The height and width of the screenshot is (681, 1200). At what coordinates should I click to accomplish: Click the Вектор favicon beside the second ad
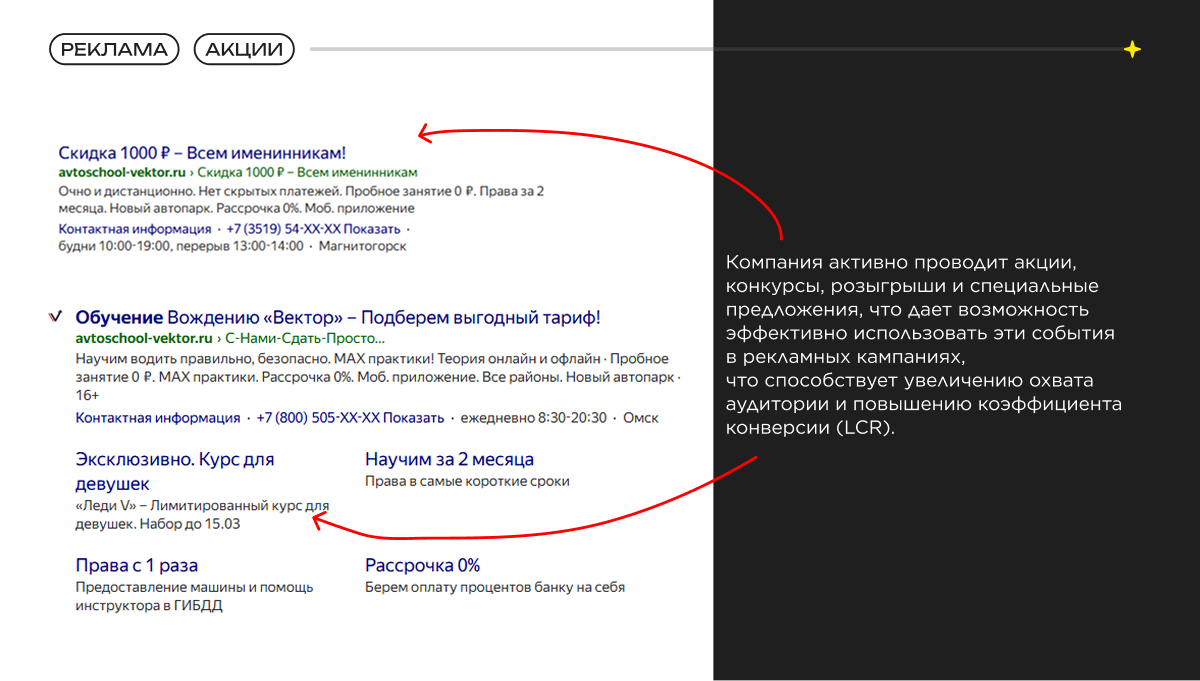56,317
